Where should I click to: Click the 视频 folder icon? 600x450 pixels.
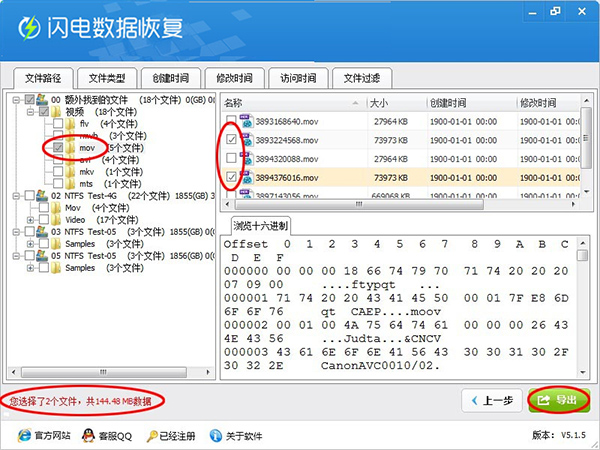tap(56, 112)
